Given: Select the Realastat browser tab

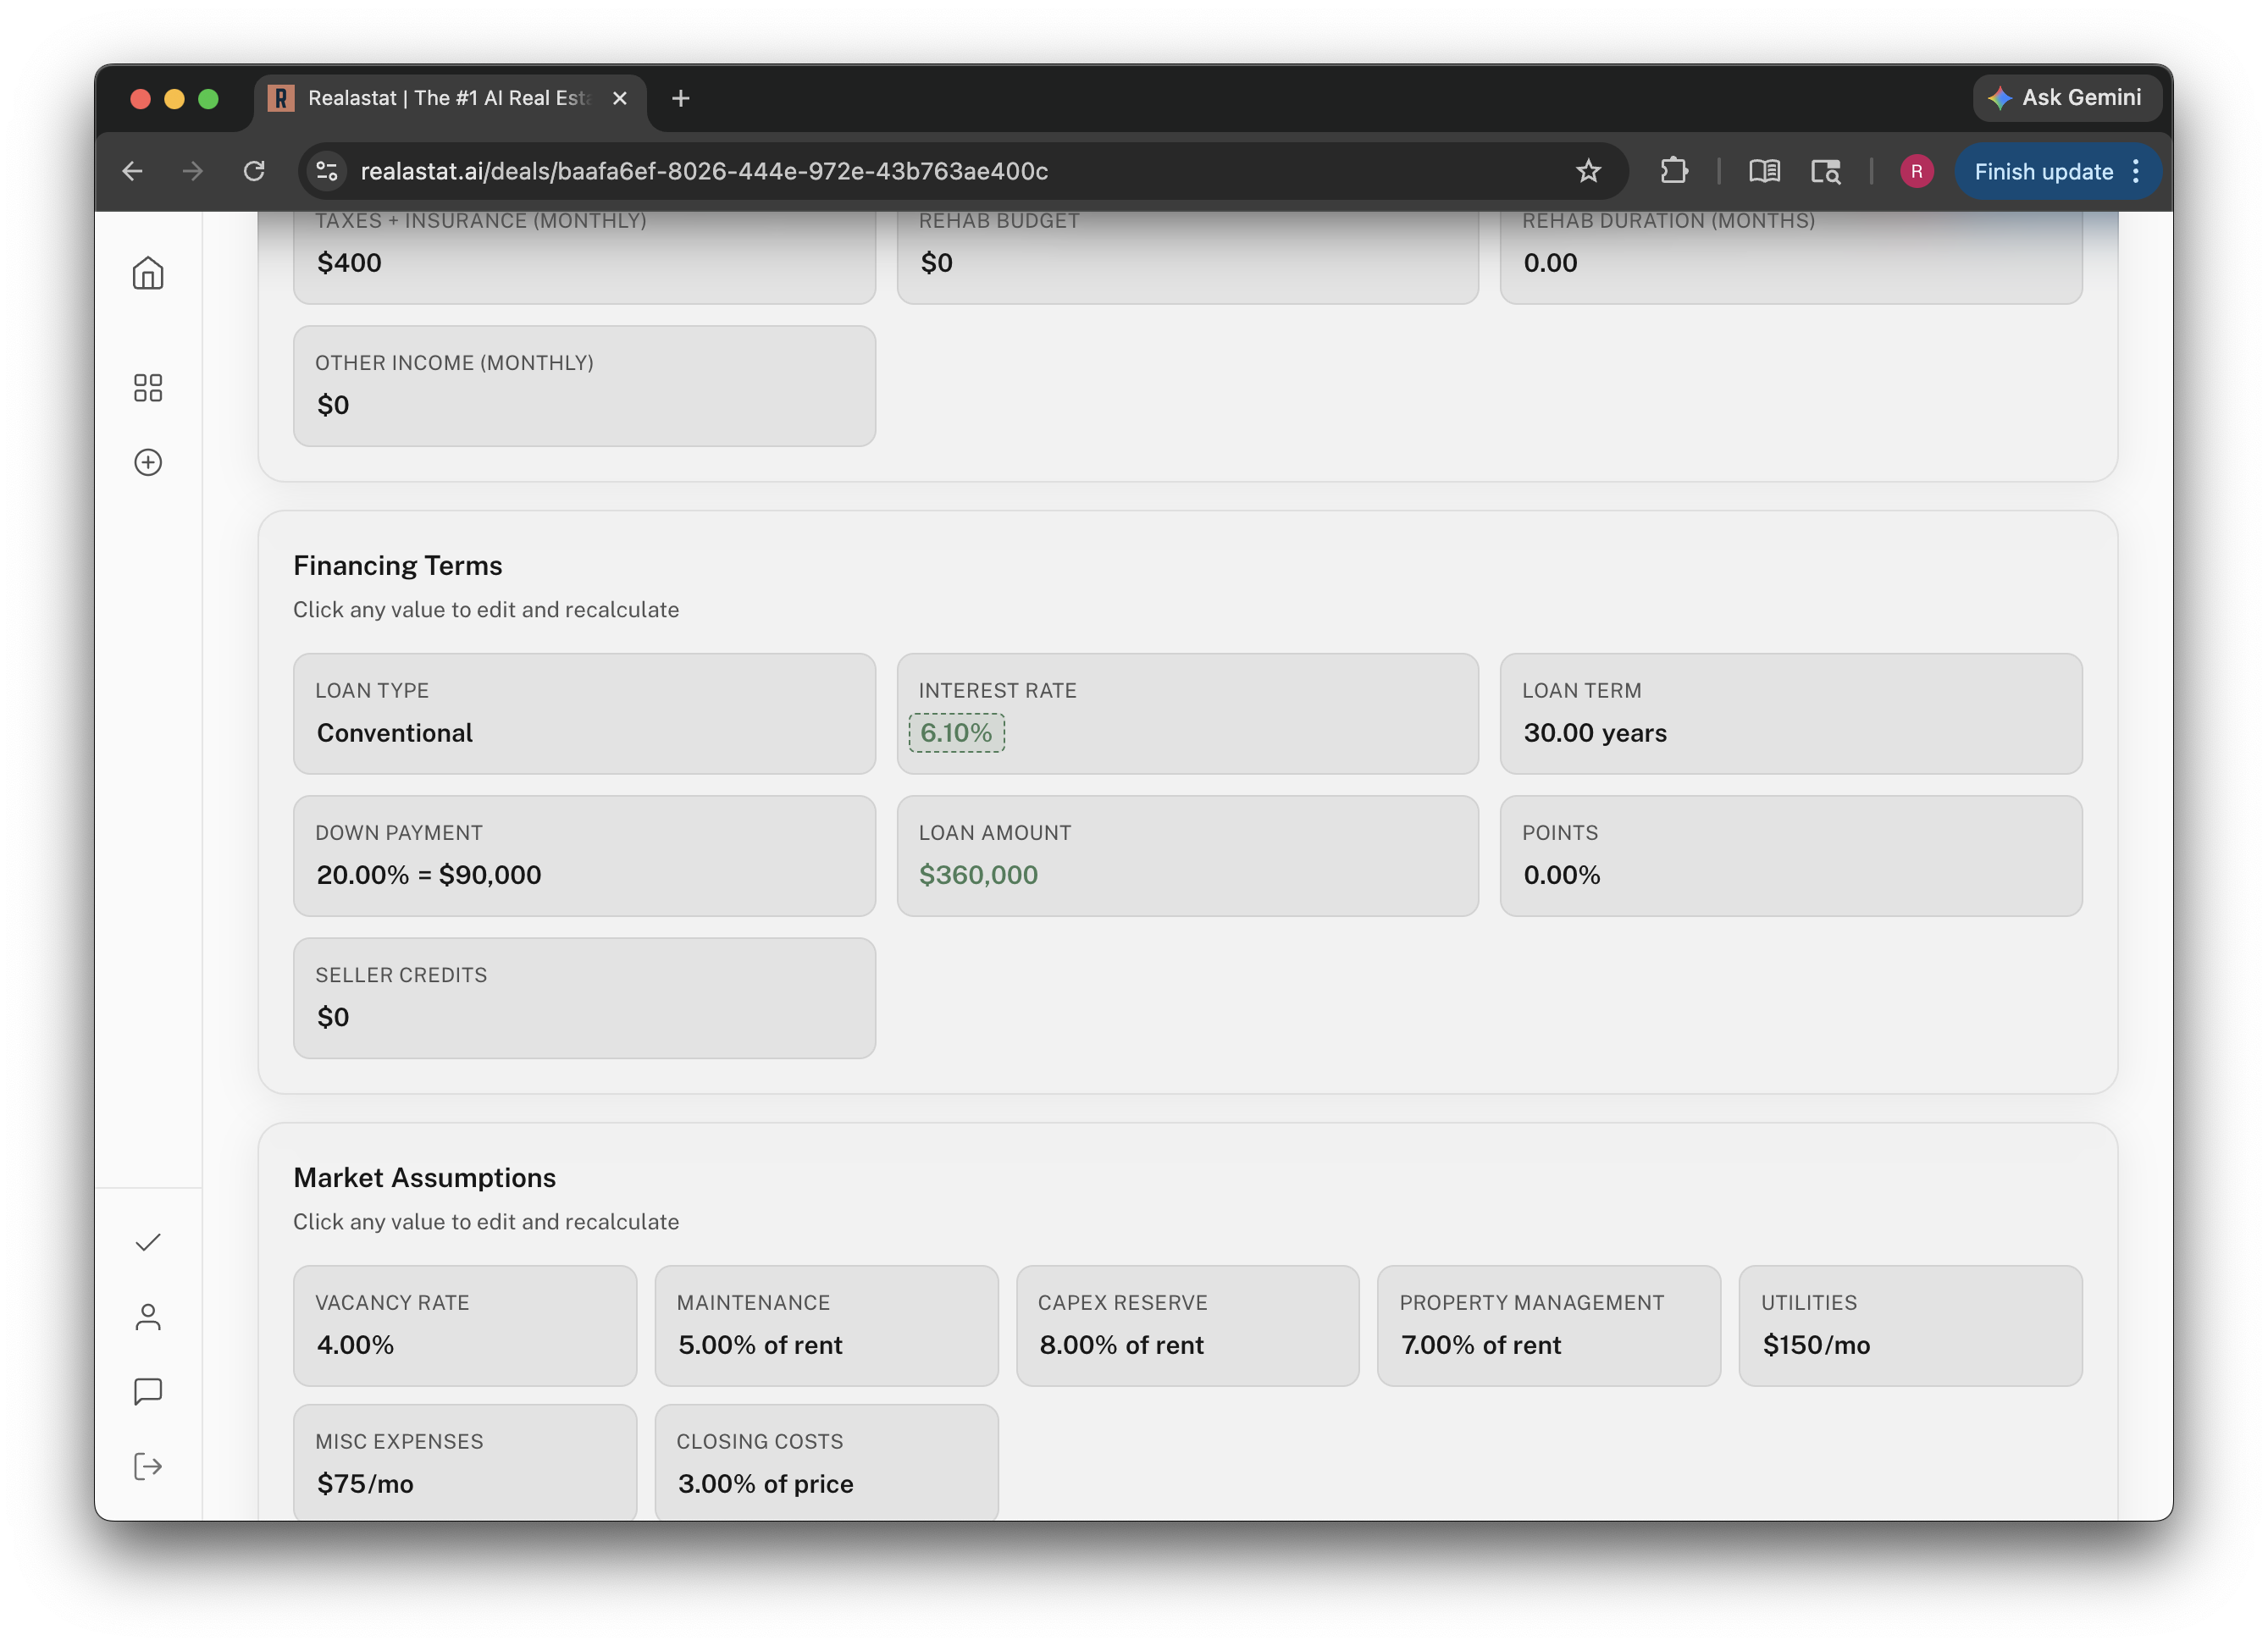Looking at the screenshot, I should tap(450, 98).
